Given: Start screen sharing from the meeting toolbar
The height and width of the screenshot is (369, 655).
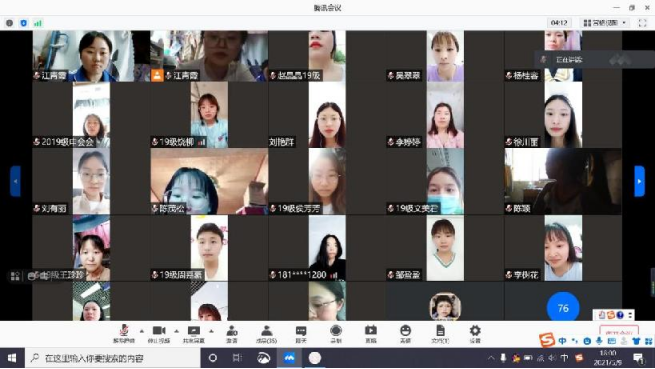Looking at the screenshot, I should point(194,333).
